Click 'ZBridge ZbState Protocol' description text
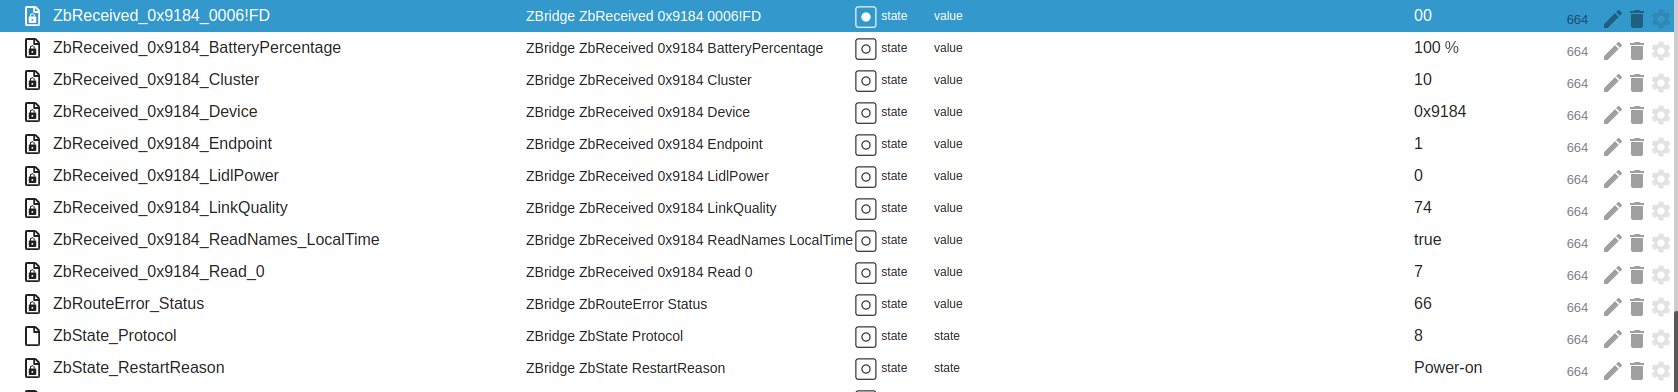1678x392 pixels. [x=604, y=336]
